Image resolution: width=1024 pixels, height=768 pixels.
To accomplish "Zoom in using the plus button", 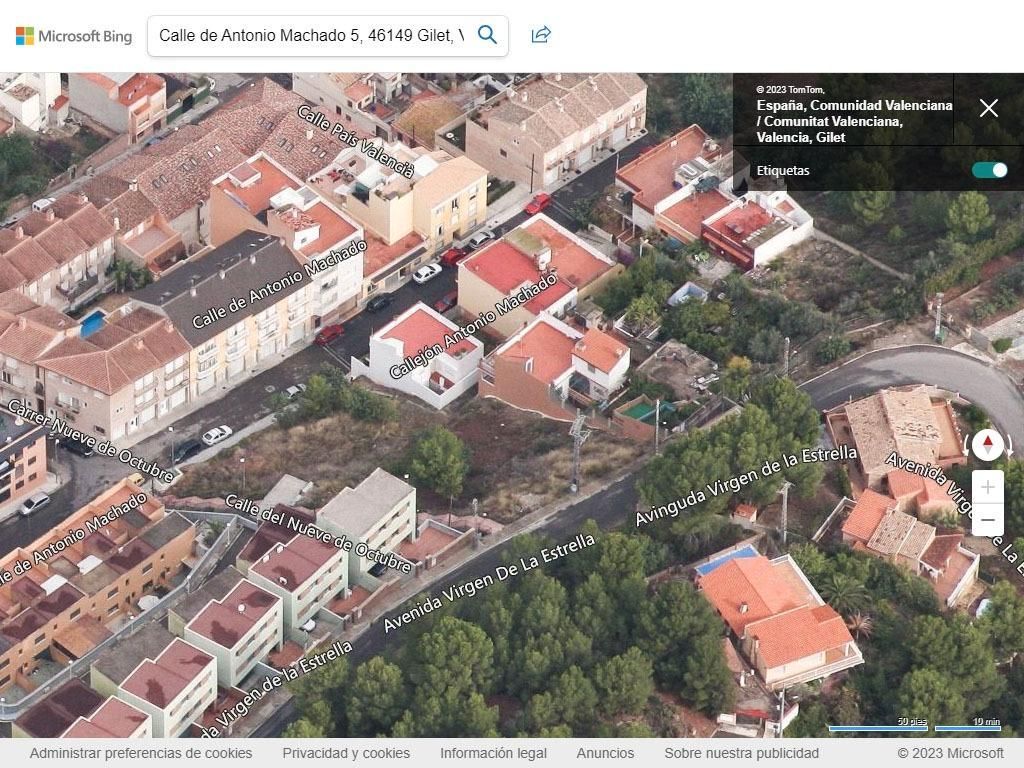I will coord(988,487).
